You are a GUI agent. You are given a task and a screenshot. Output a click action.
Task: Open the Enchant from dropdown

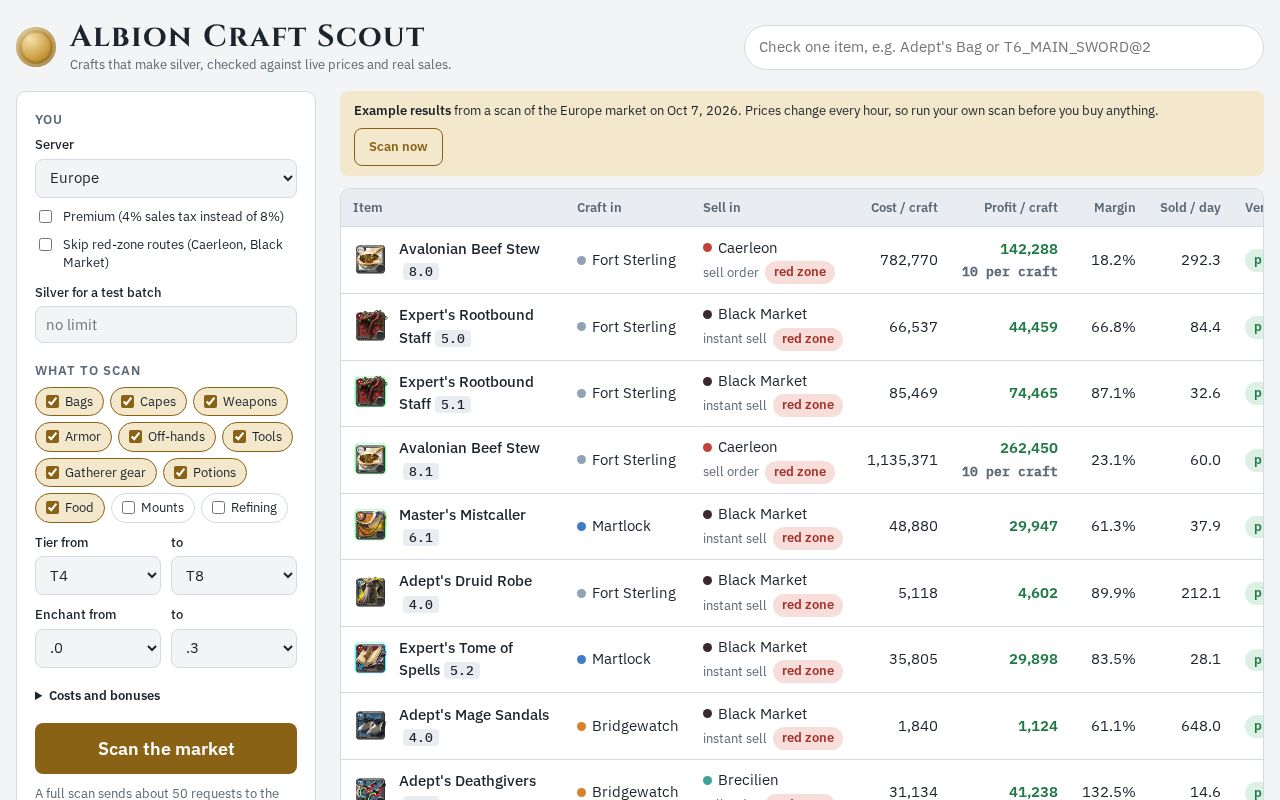click(x=98, y=648)
